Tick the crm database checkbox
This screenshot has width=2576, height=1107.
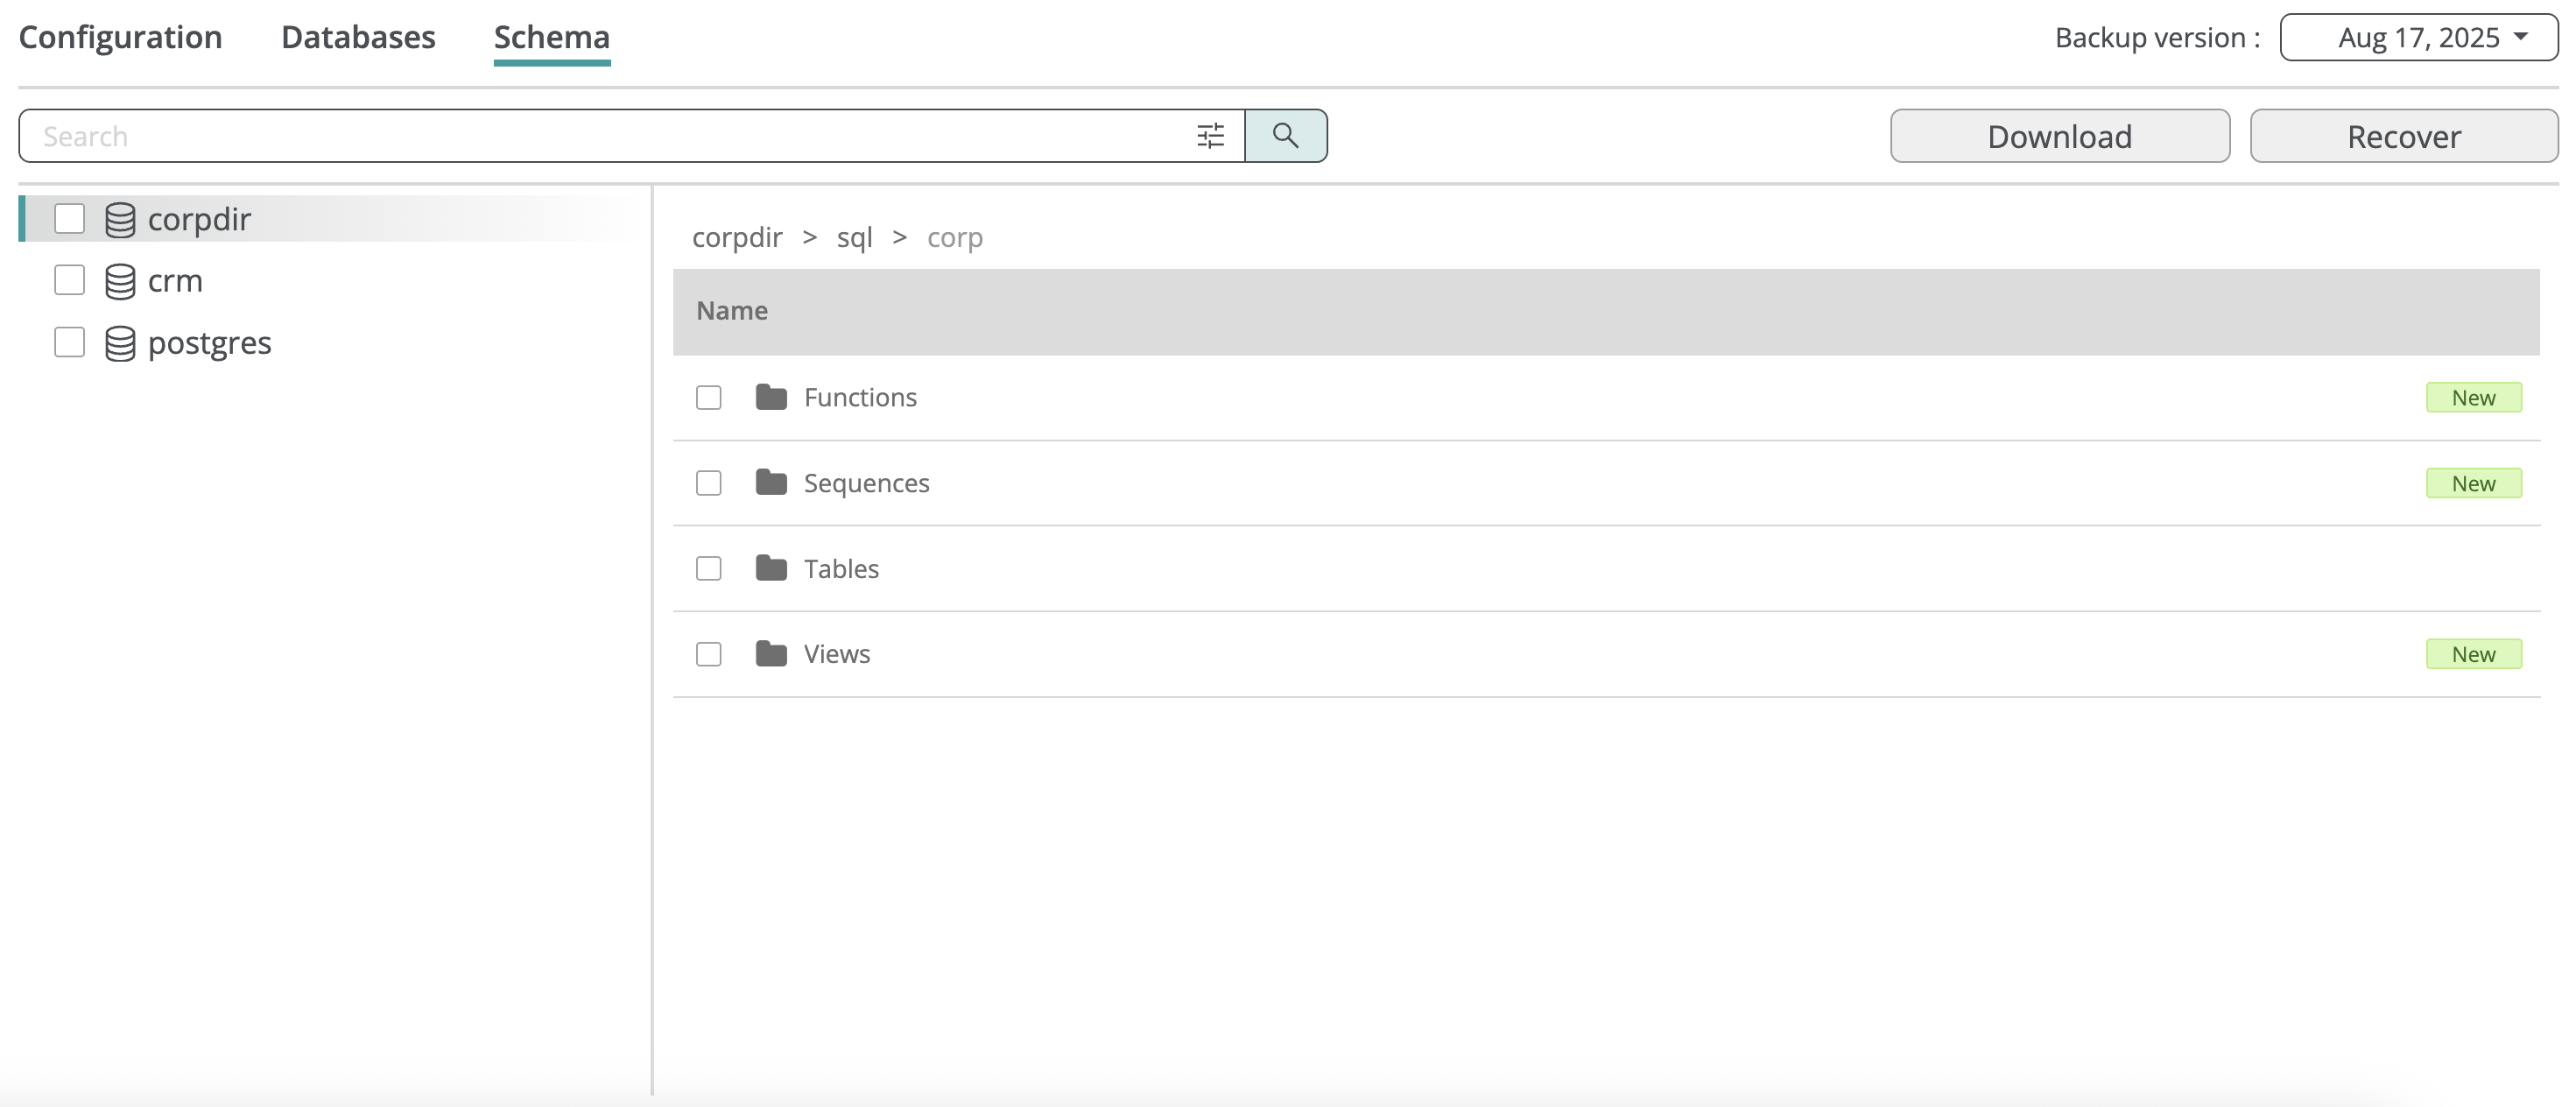tap(69, 280)
